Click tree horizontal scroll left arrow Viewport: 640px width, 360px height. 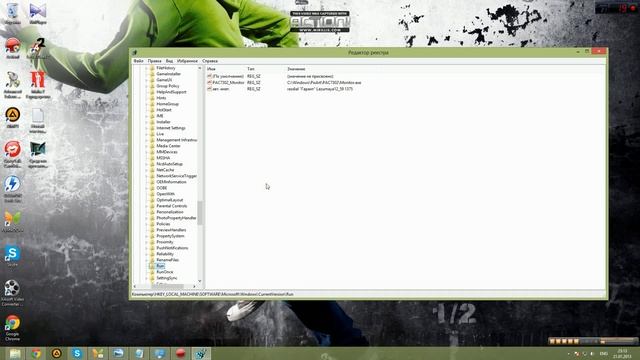click(x=136, y=287)
